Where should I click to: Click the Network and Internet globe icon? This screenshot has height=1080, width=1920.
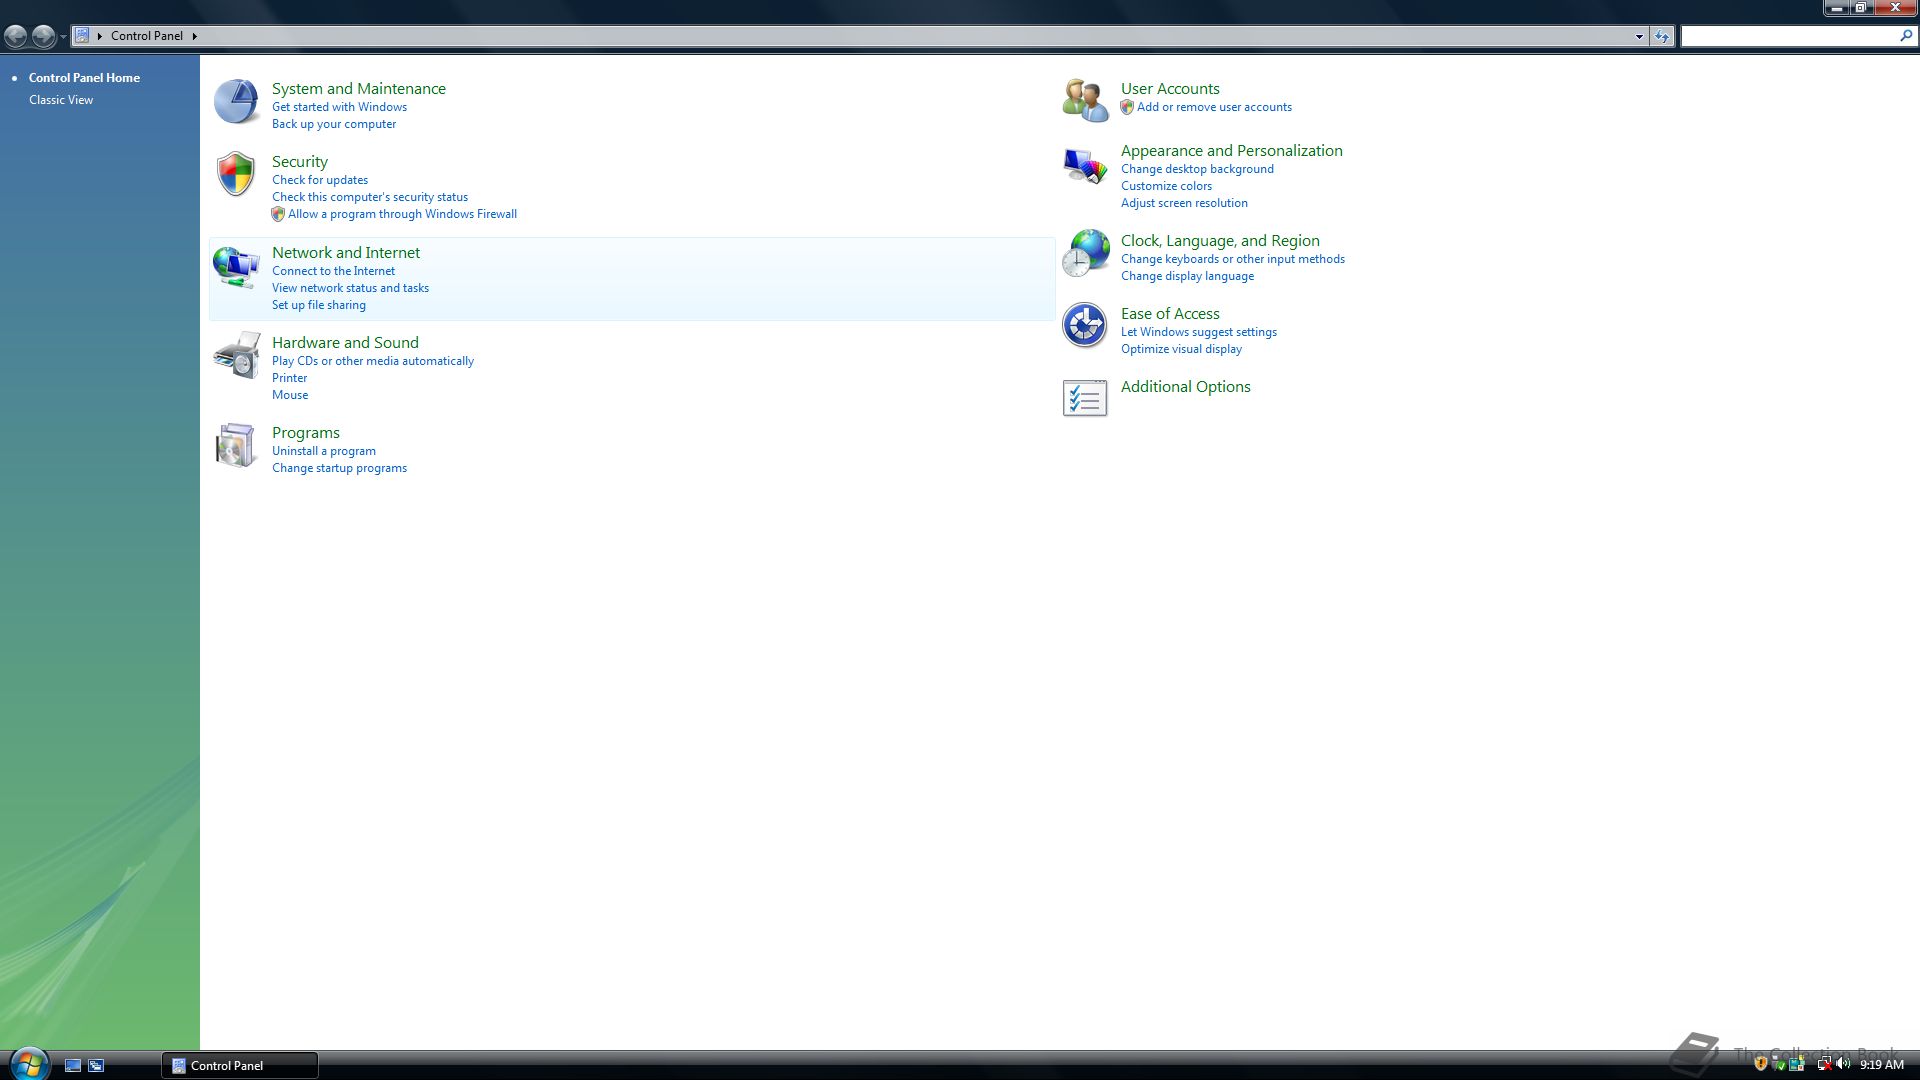[237, 268]
